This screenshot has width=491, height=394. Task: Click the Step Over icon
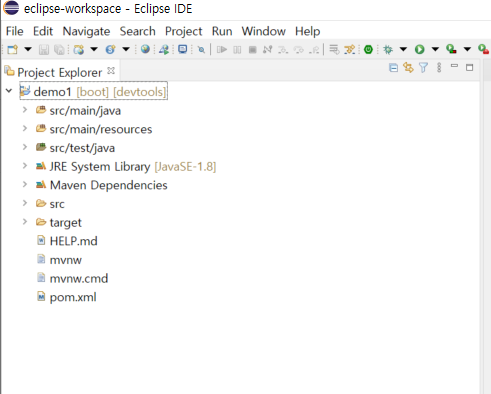coord(299,50)
